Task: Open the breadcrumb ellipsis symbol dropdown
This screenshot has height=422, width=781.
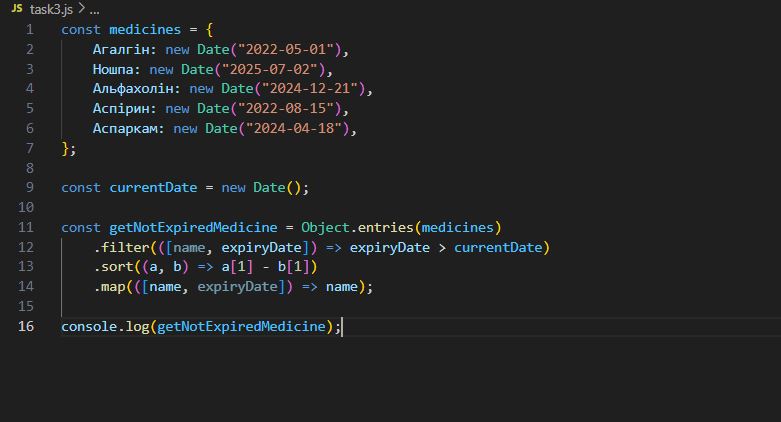Action: [x=95, y=10]
